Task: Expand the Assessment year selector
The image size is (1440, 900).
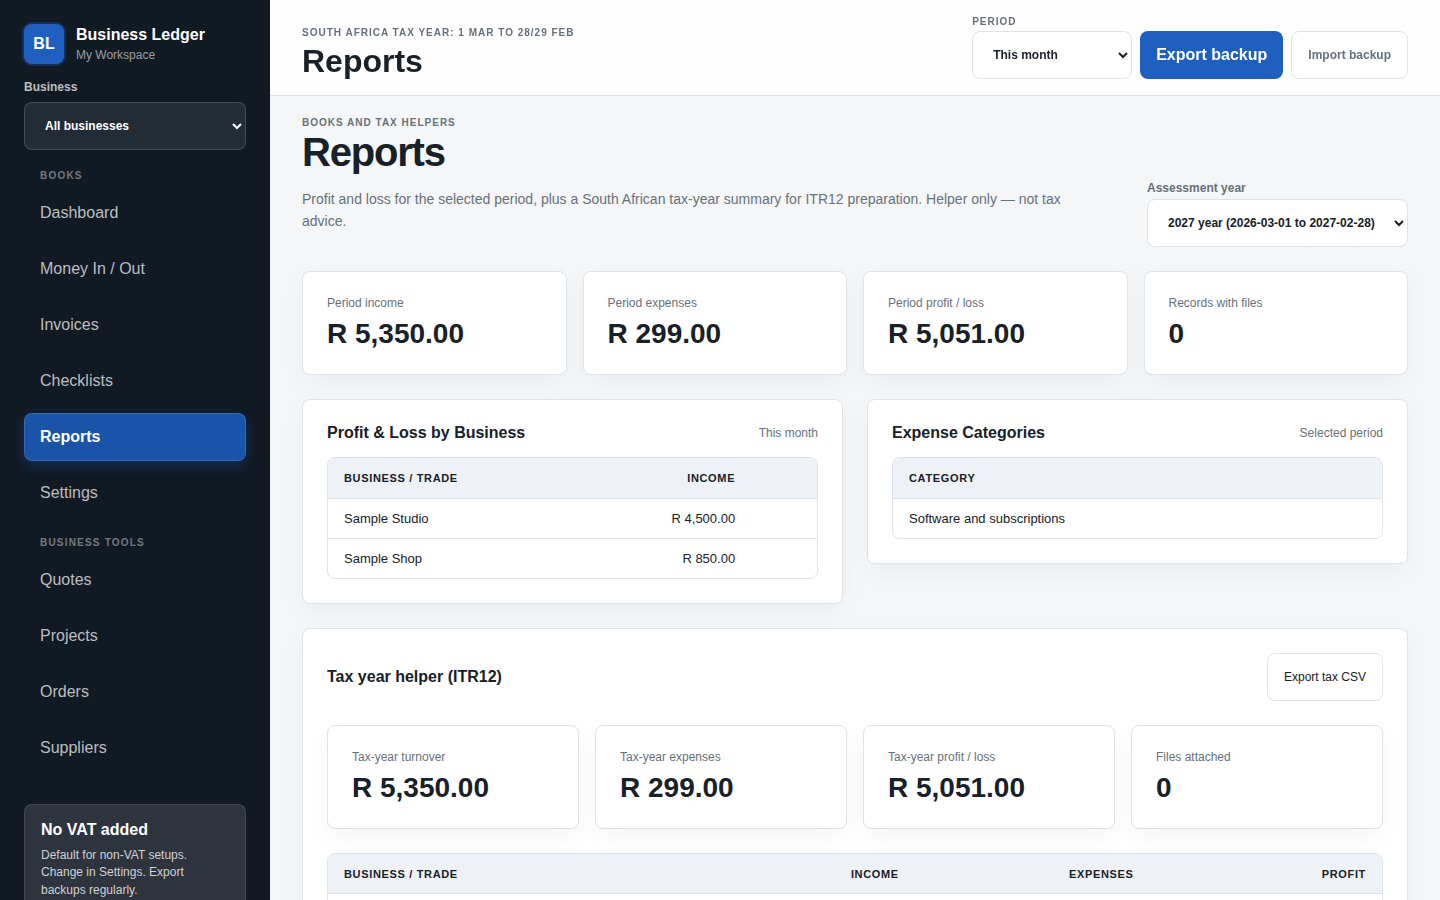Action: 1277,223
